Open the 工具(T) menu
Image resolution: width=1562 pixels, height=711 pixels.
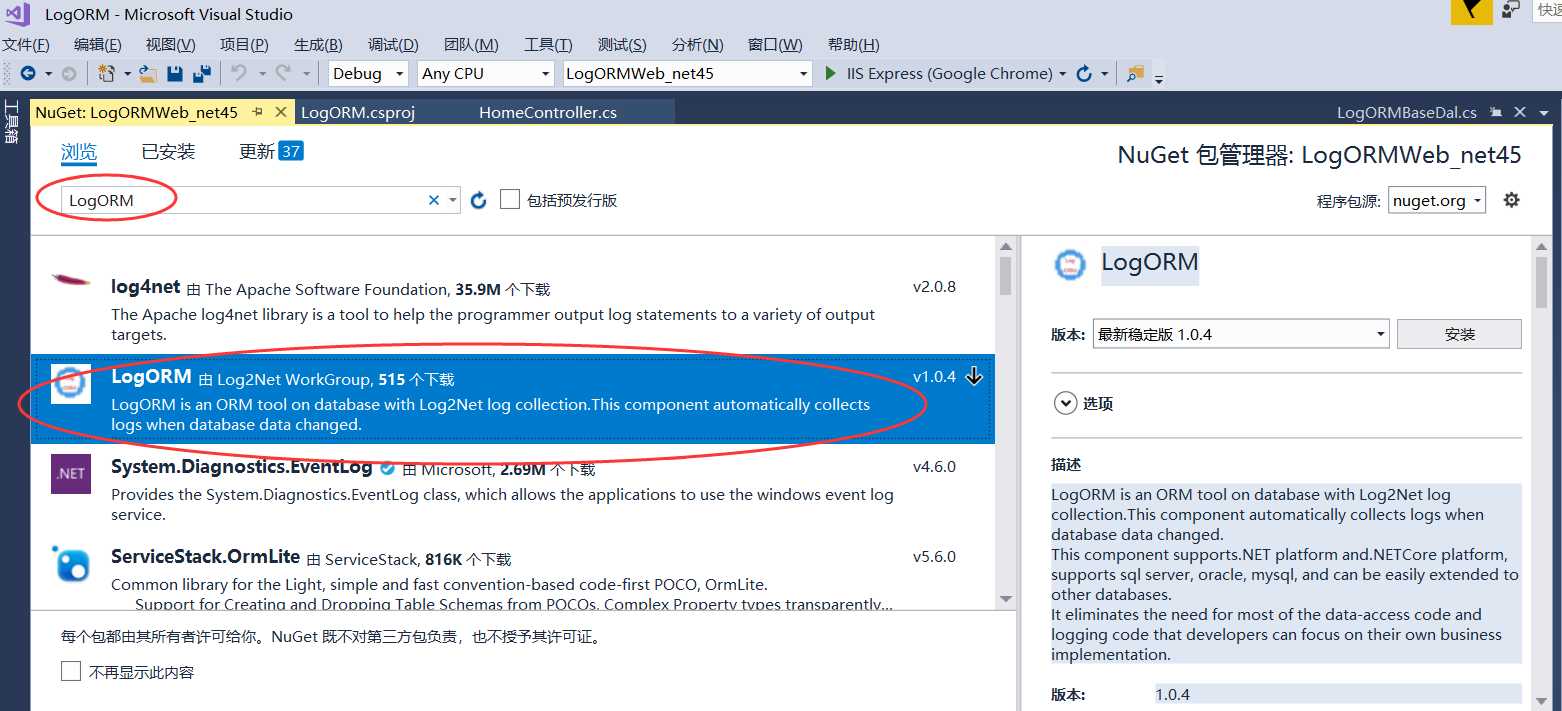pos(546,44)
